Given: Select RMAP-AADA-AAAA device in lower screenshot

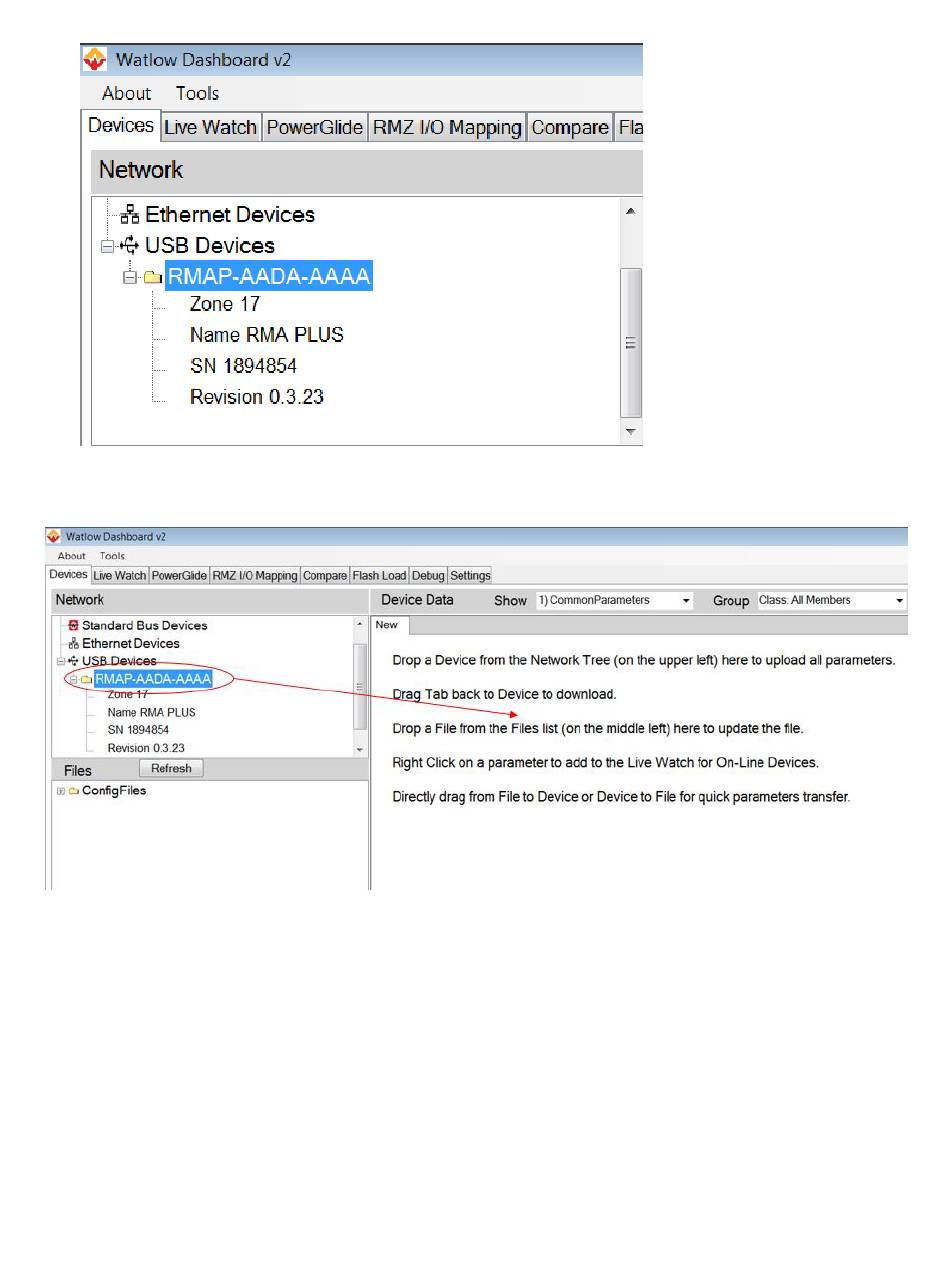Looking at the screenshot, I should pyautogui.click(x=153, y=679).
